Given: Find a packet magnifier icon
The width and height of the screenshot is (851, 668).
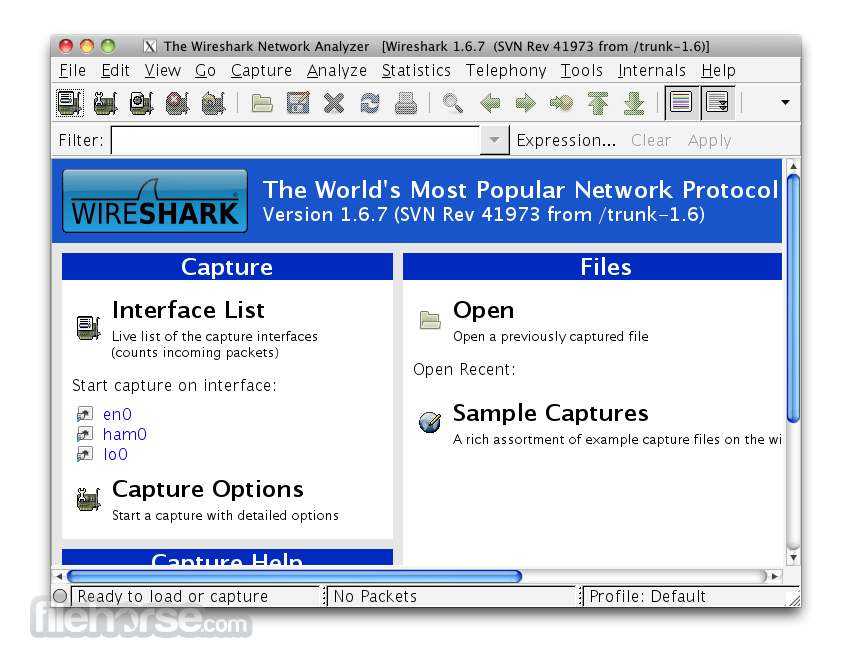Looking at the screenshot, I should click(x=453, y=103).
